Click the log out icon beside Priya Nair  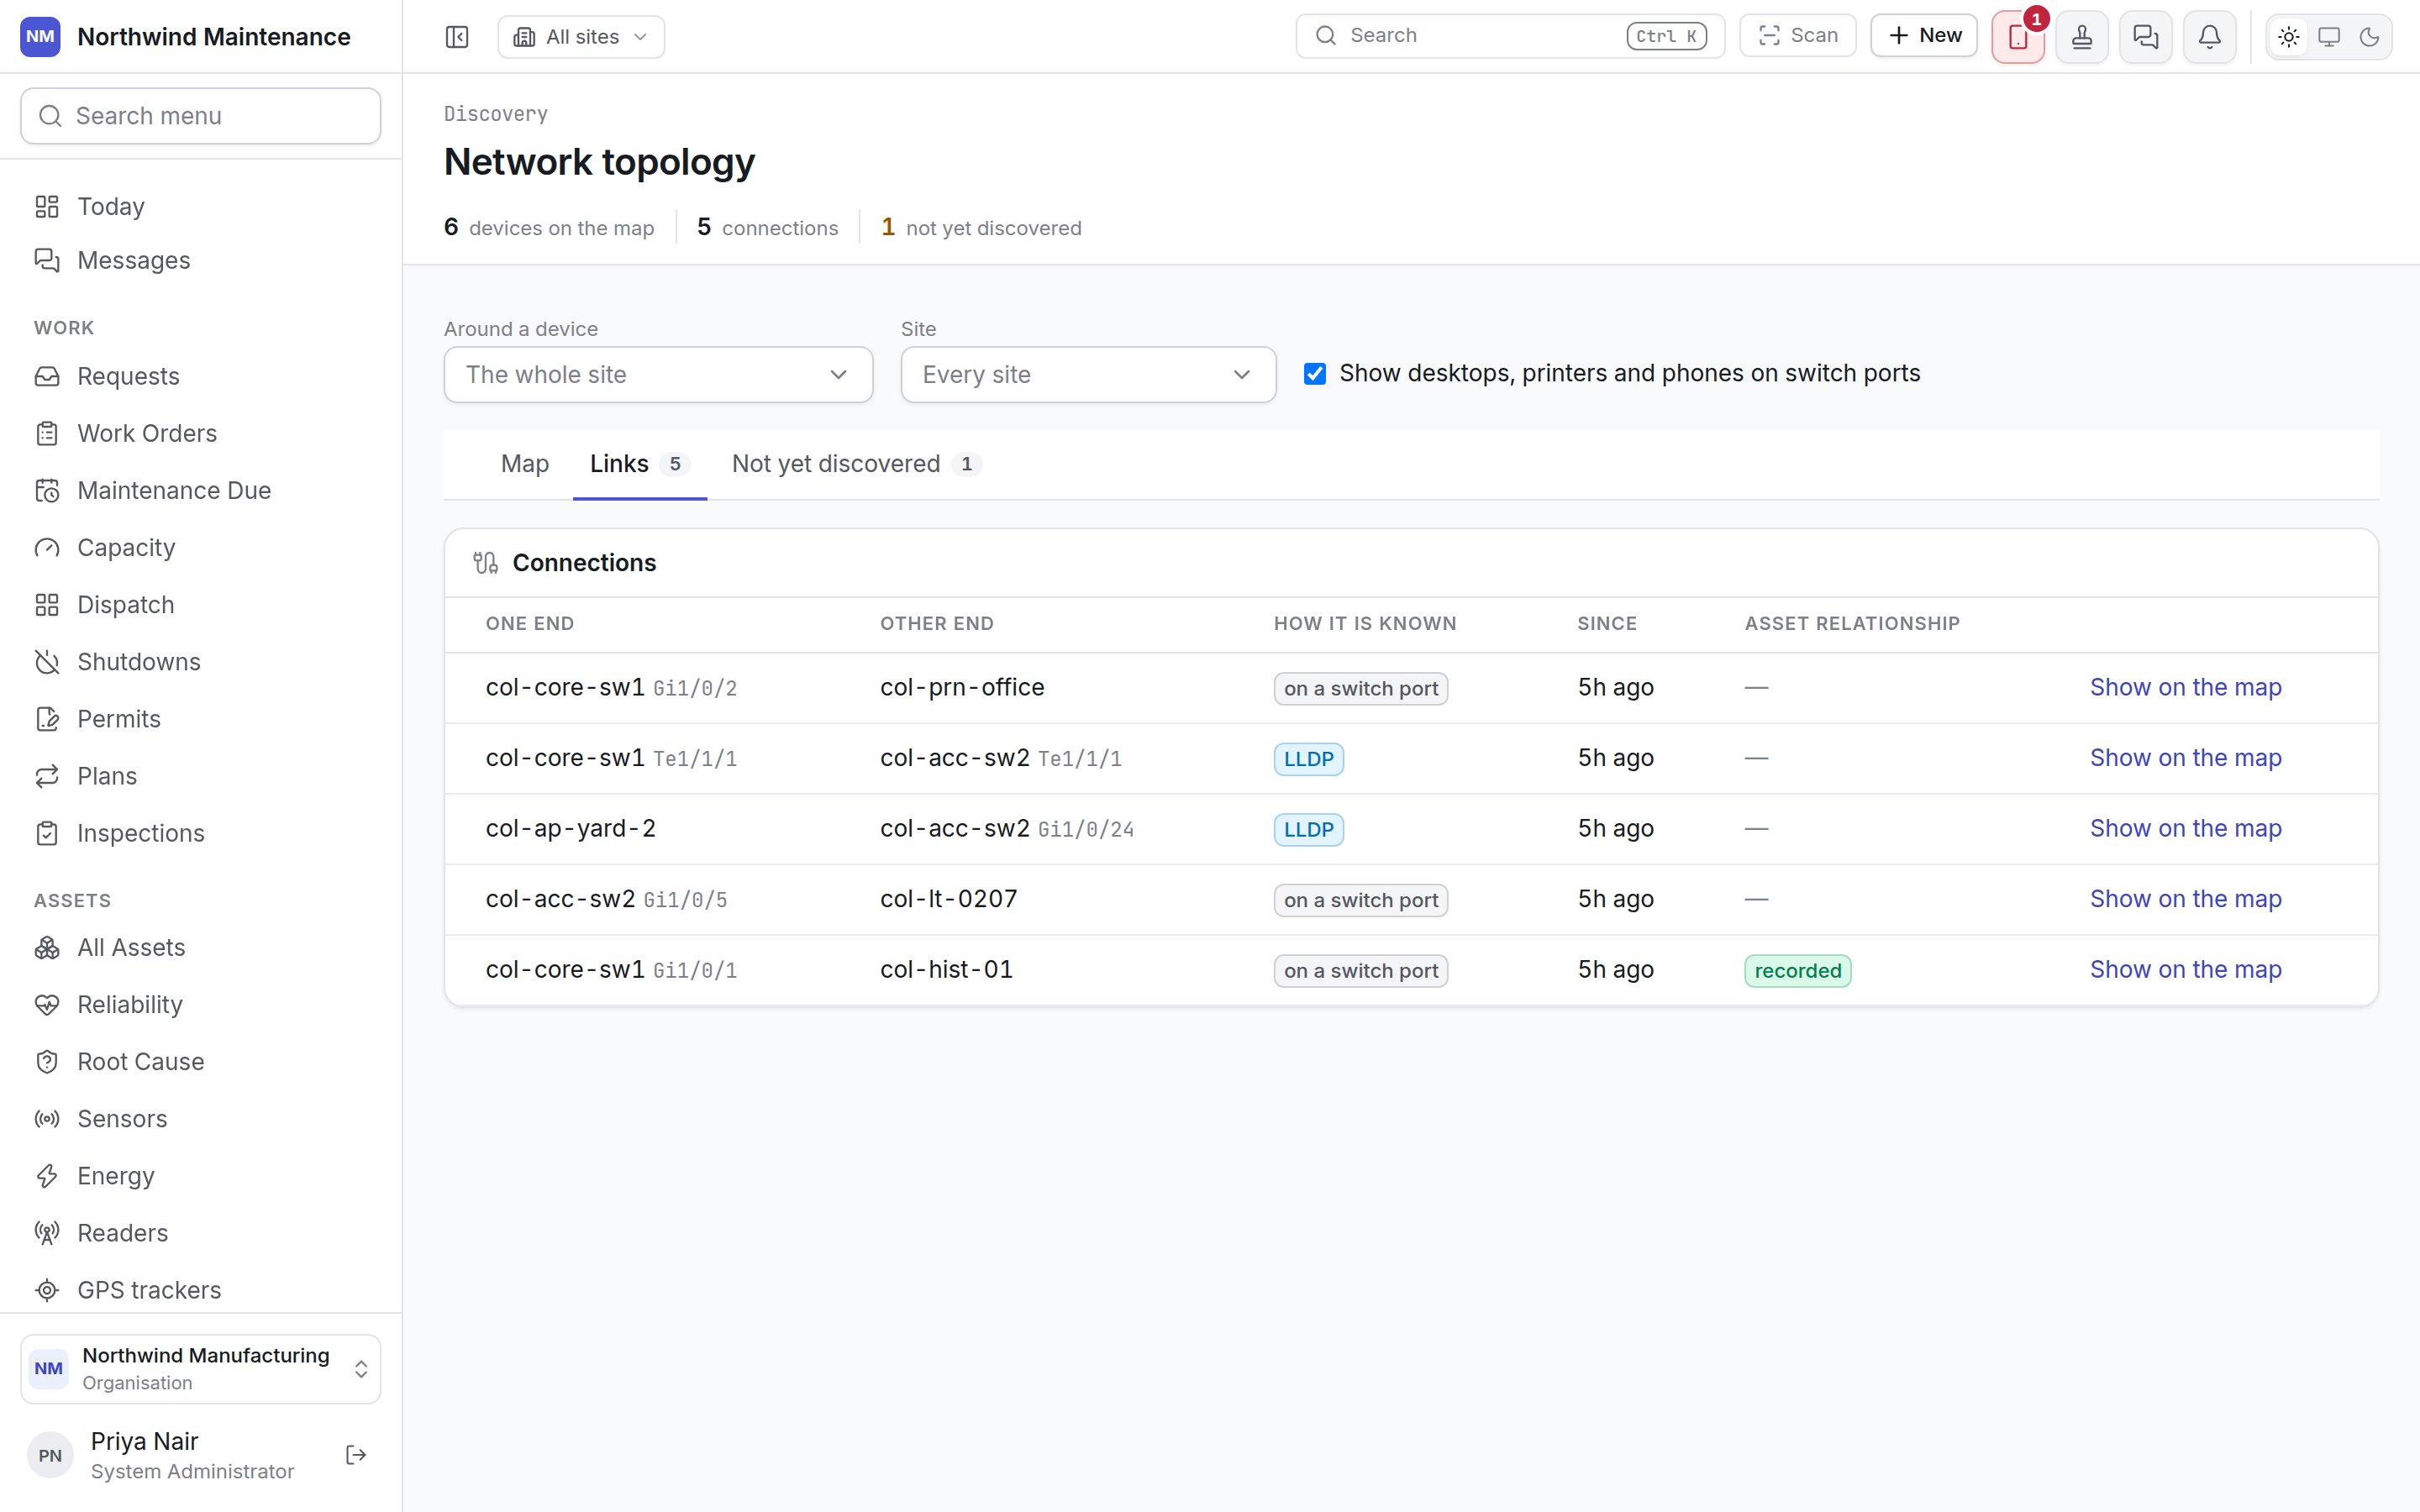tap(356, 1455)
